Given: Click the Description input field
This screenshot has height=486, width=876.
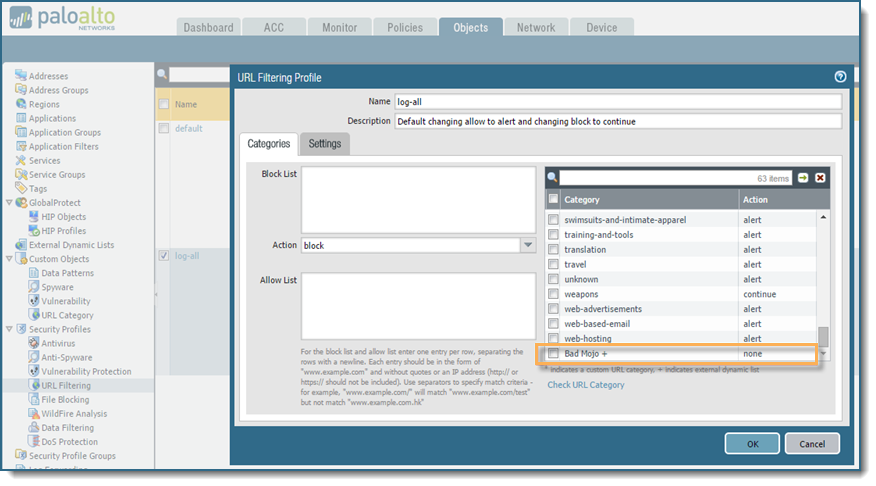Looking at the screenshot, I should pos(618,121).
